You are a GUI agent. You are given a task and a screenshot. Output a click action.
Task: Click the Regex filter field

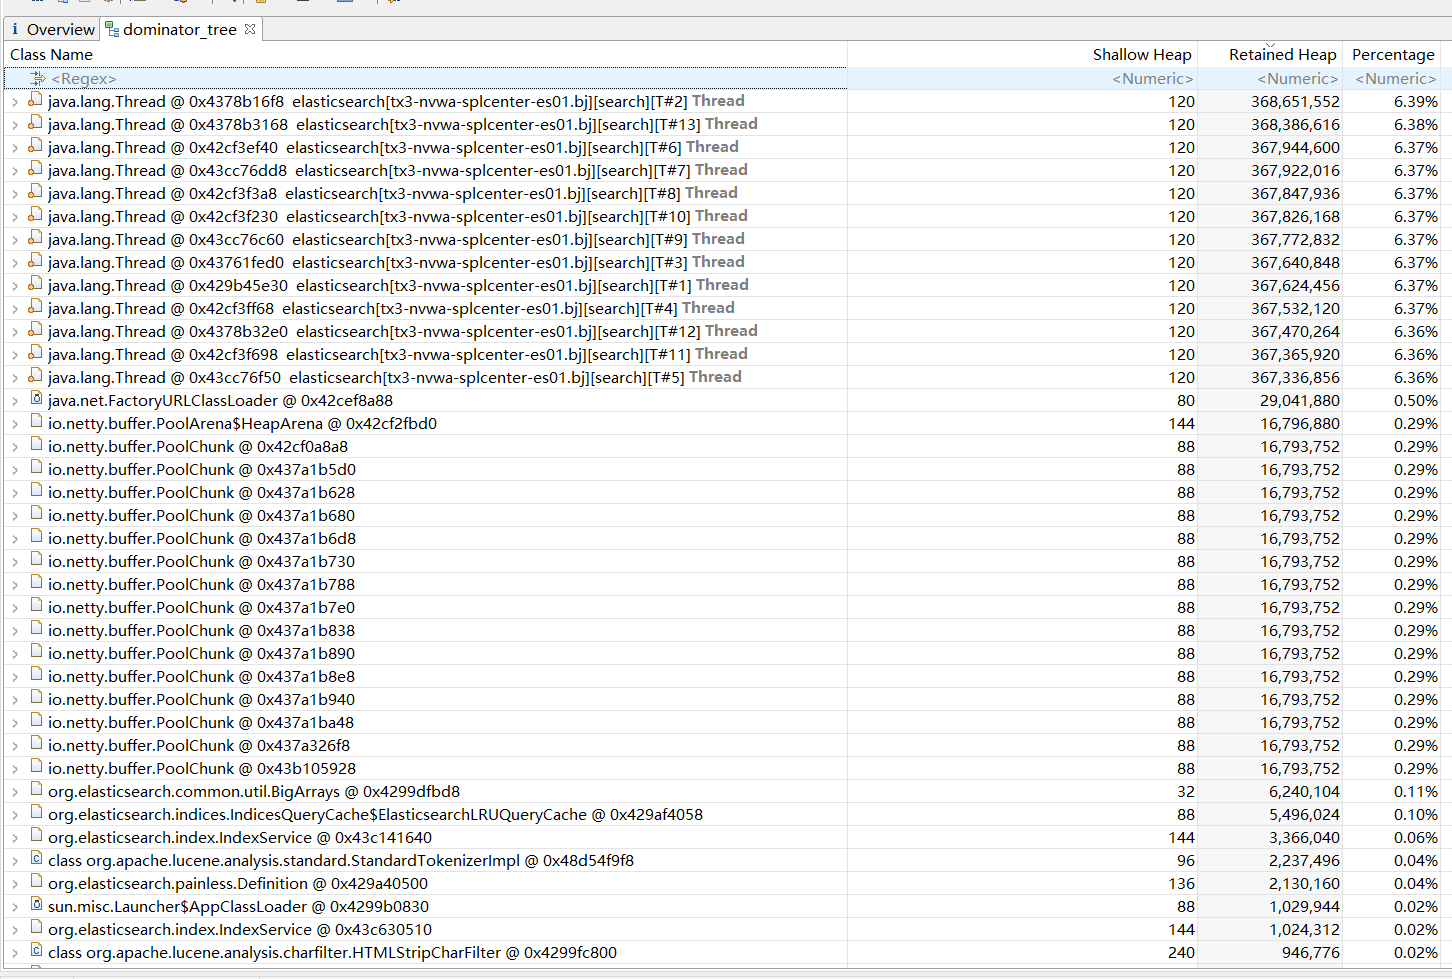(425, 78)
